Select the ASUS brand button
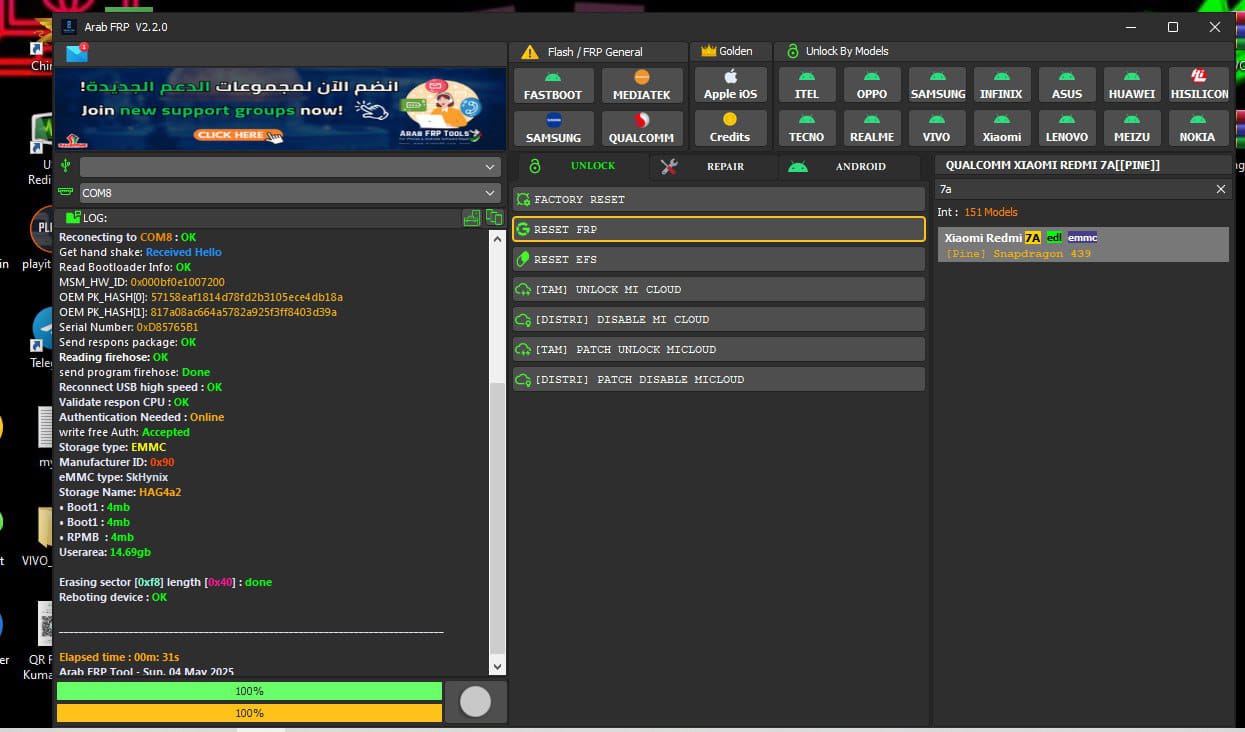 pyautogui.click(x=1067, y=85)
